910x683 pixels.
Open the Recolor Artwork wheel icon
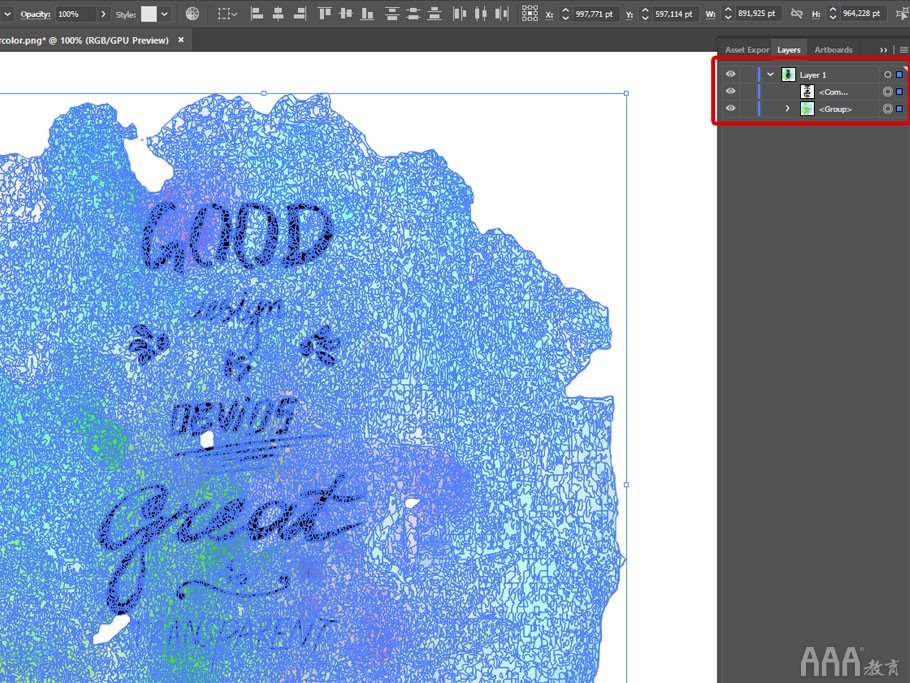(x=192, y=14)
